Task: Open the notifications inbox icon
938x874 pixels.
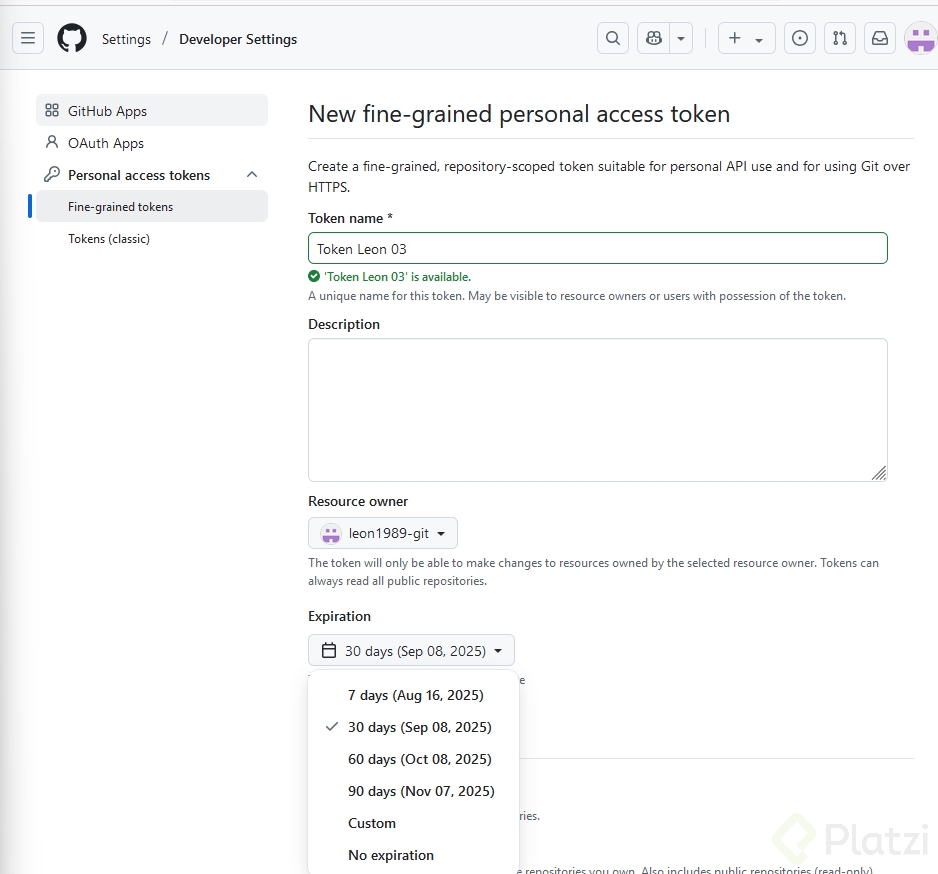Action: tap(880, 38)
